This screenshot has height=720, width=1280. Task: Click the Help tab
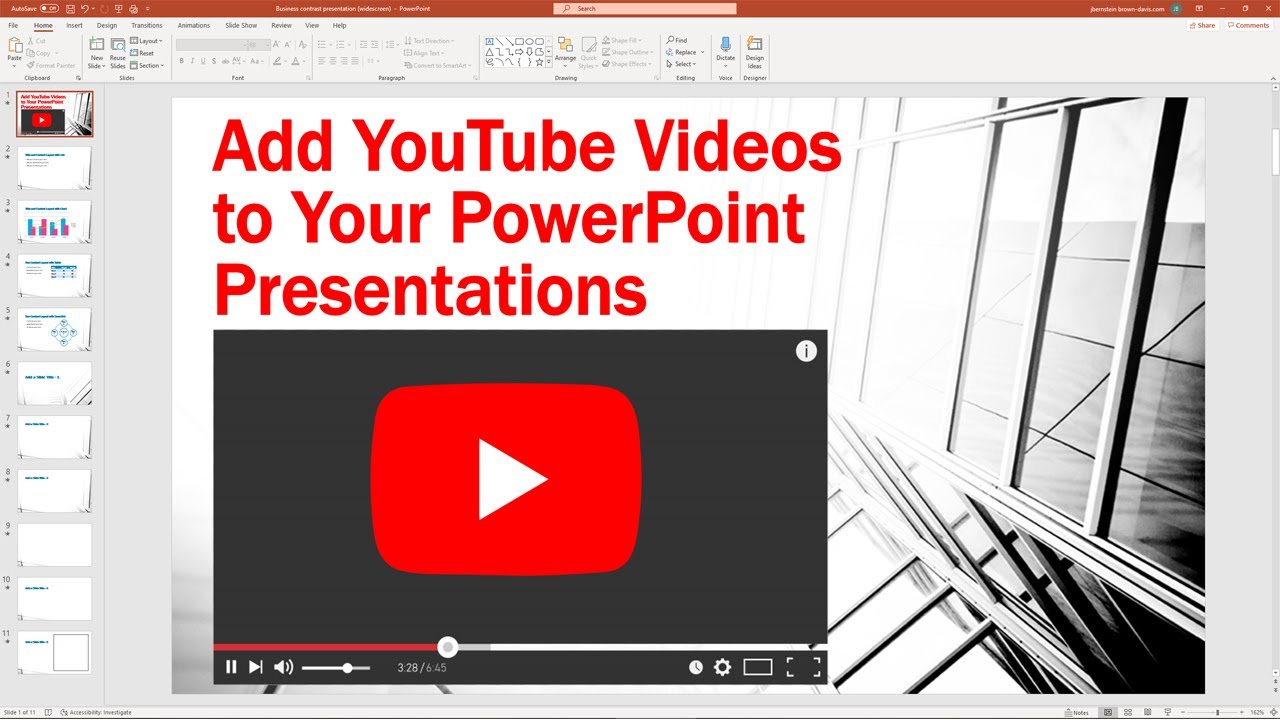[340, 25]
